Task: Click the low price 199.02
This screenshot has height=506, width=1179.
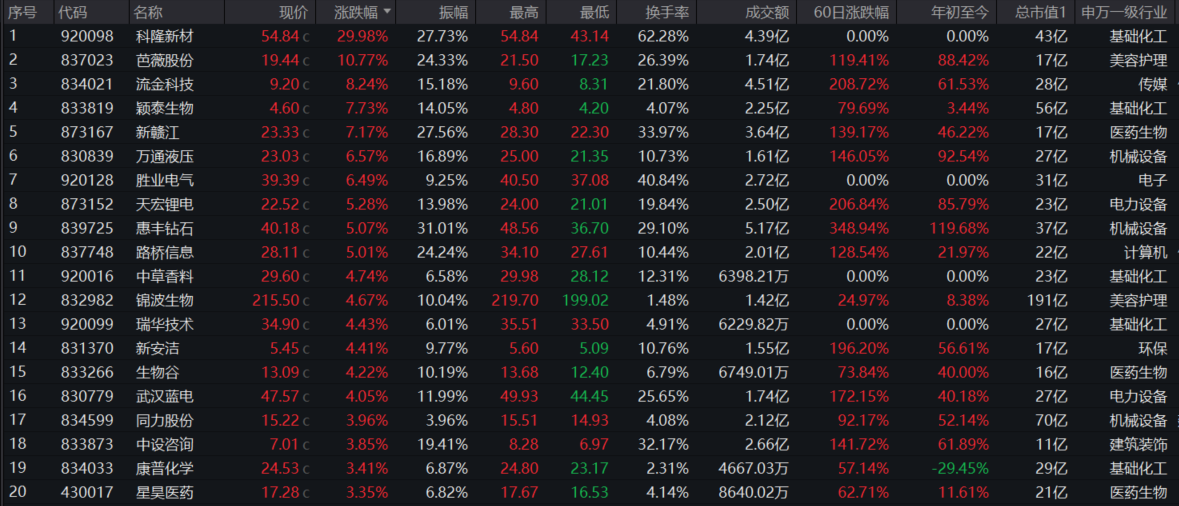Action: 586,300
